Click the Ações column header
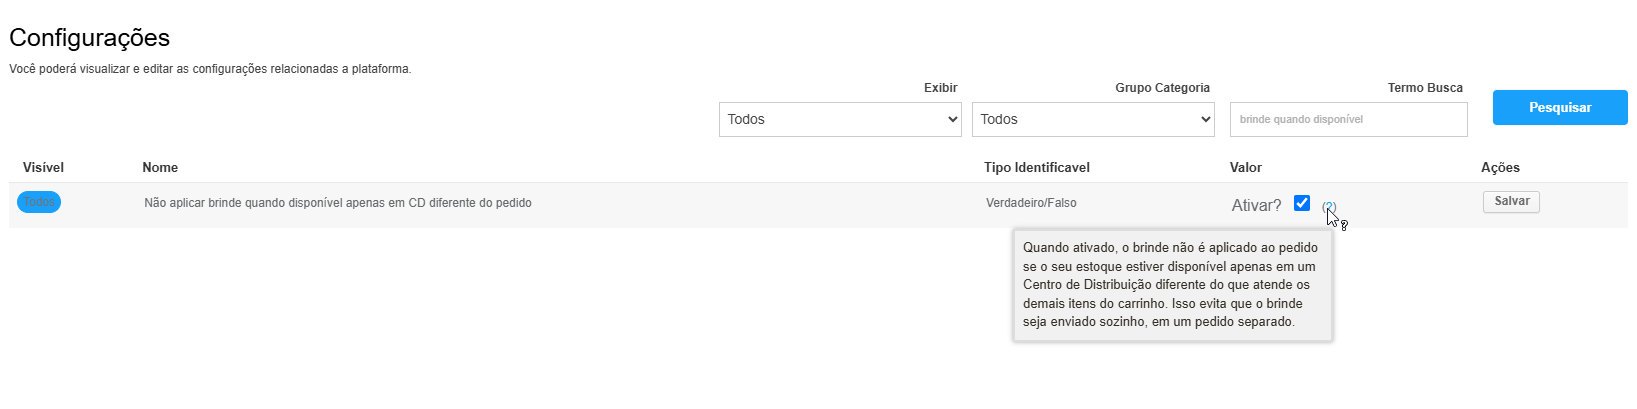 click(1500, 167)
